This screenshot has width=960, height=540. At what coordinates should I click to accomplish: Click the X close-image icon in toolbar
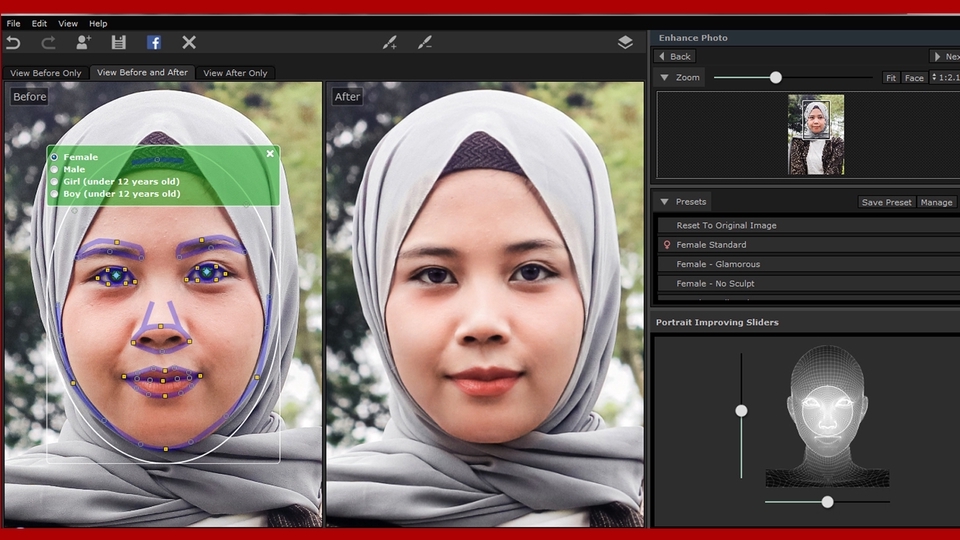(189, 42)
